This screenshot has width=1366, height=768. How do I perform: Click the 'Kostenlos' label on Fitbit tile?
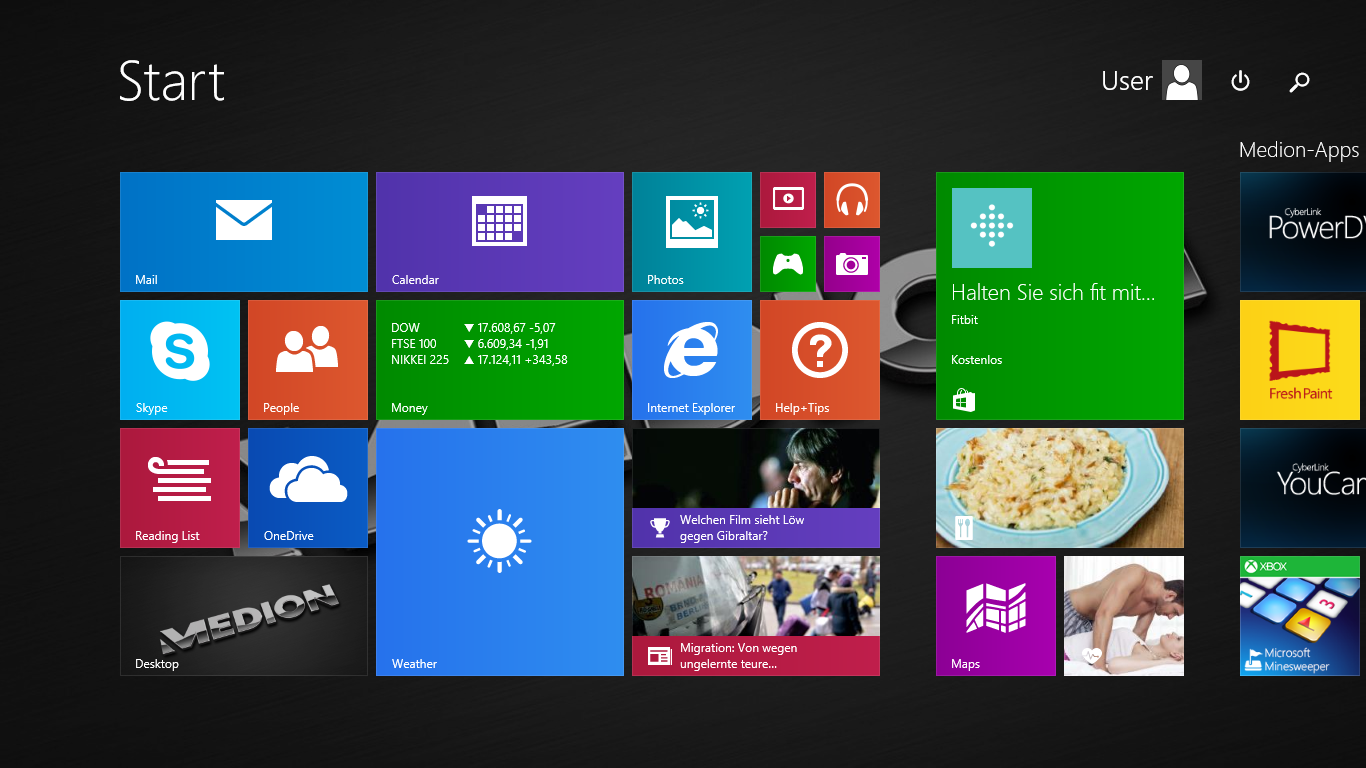pos(976,360)
